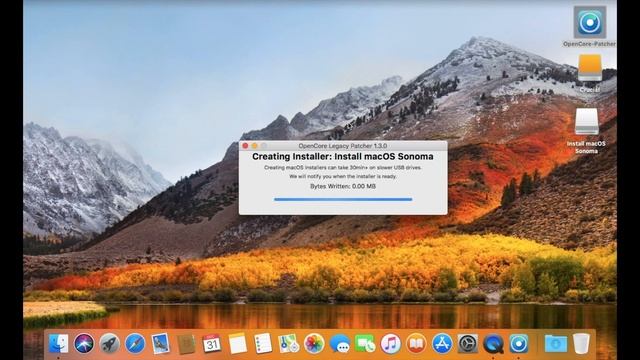Open iBooks orange icon in dock

click(416, 343)
